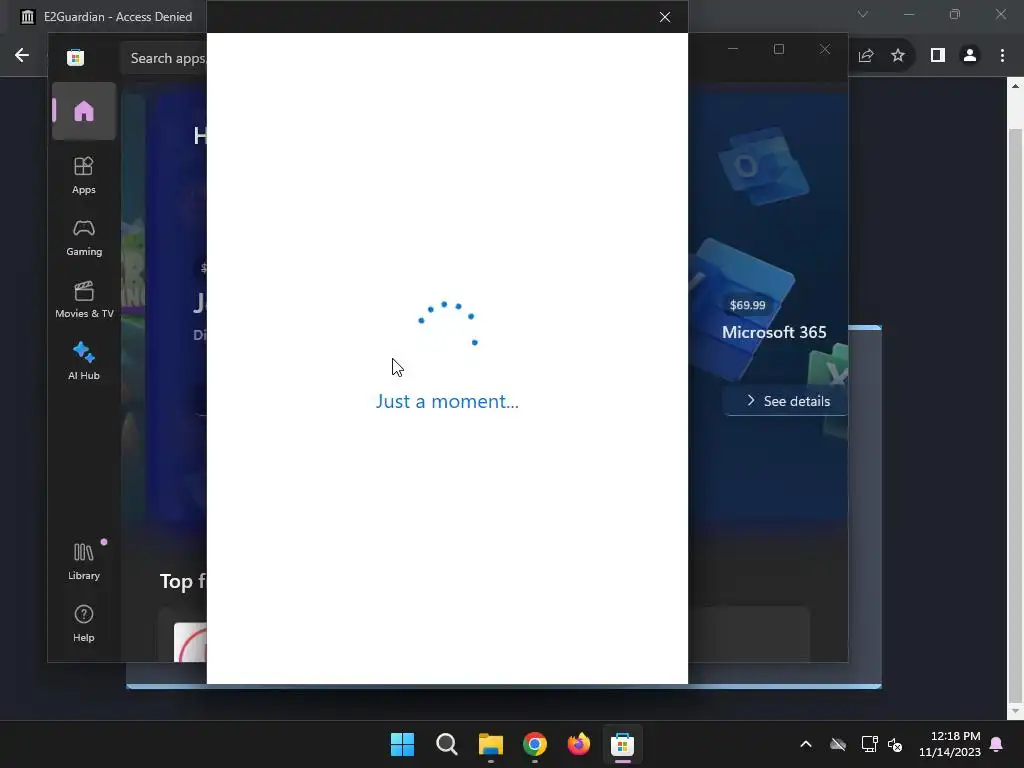Open notifications bell icon

click(997, 744)
